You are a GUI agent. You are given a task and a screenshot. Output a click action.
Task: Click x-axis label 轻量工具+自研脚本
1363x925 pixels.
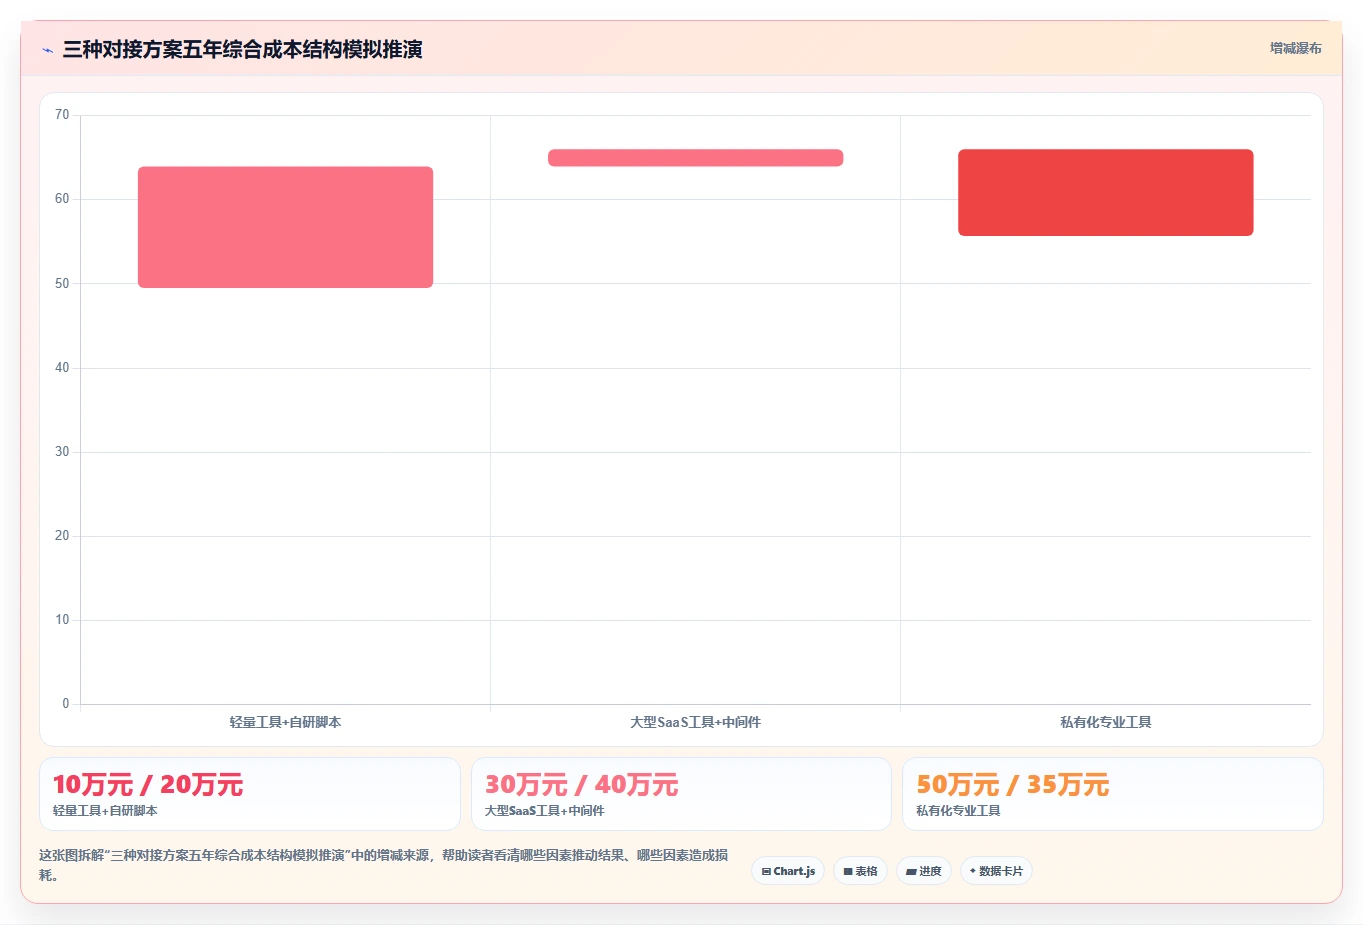coord(285,722)
